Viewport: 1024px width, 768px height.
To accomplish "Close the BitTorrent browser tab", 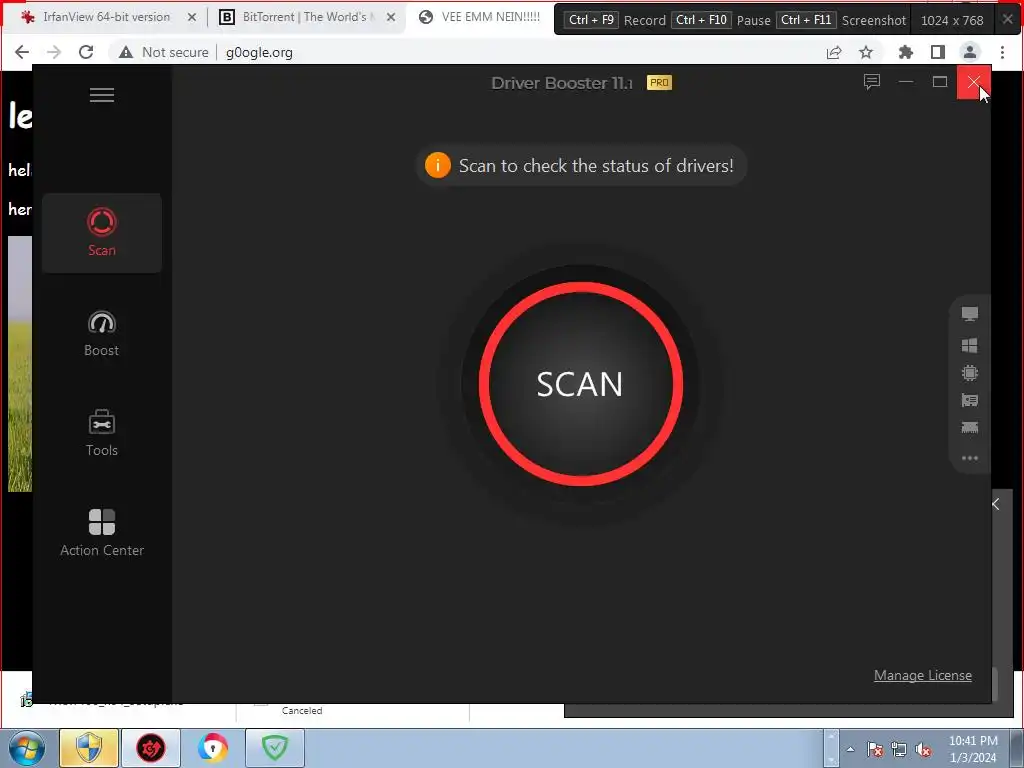I will tap(391, 17).
